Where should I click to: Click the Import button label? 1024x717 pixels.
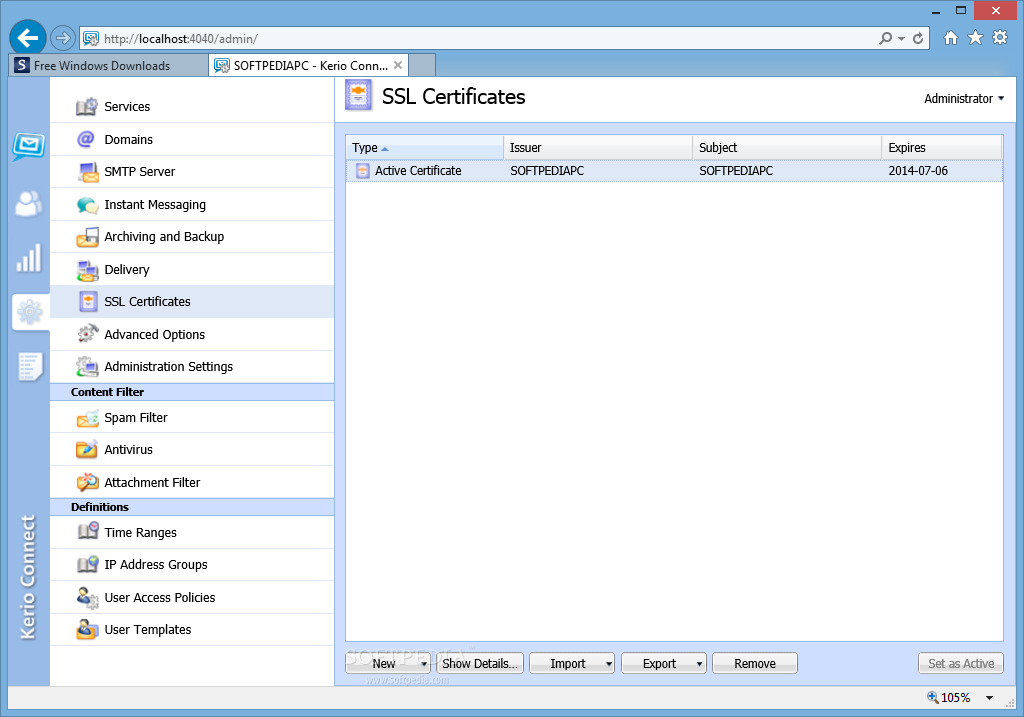[568, 663]
